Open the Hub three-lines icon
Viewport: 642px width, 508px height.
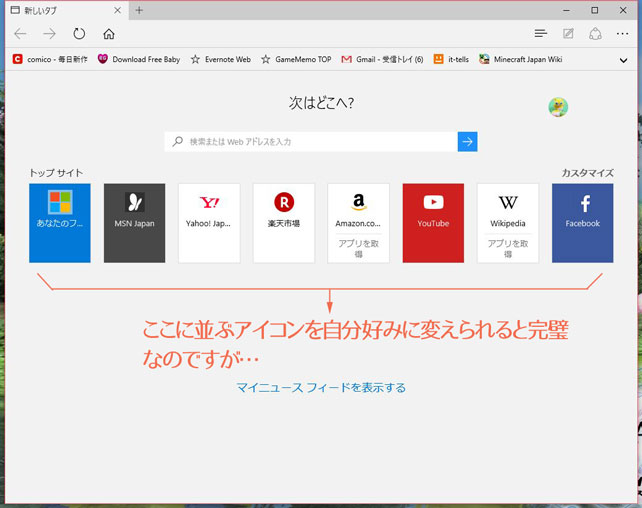541,34
